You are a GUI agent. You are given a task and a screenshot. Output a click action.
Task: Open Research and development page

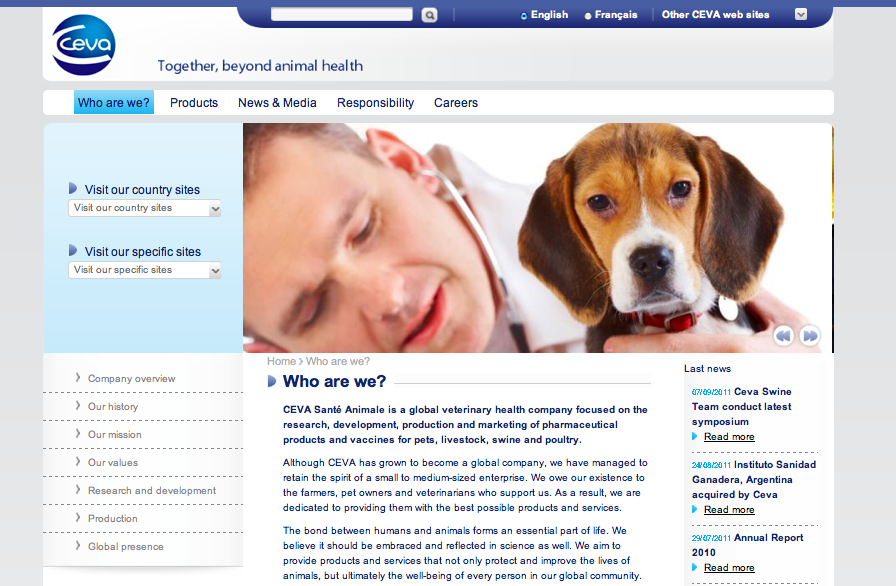pos(151,491)
